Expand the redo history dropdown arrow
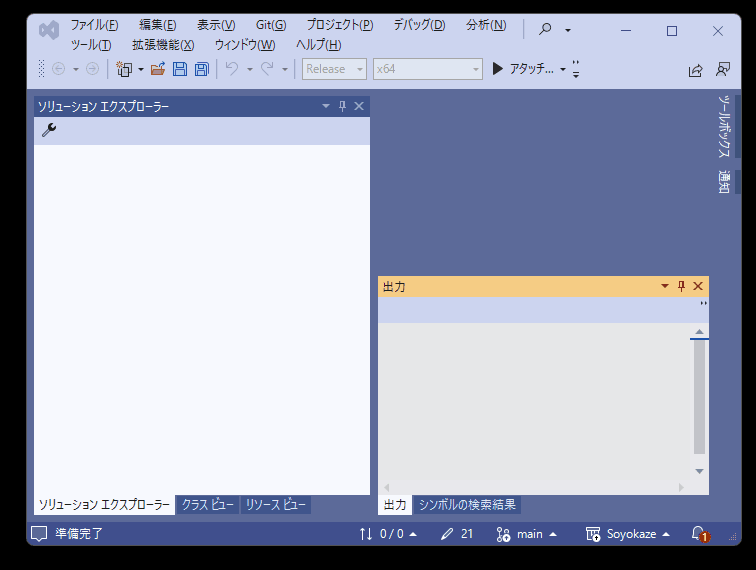The image size is (756, 570). [x=285, y=69]
